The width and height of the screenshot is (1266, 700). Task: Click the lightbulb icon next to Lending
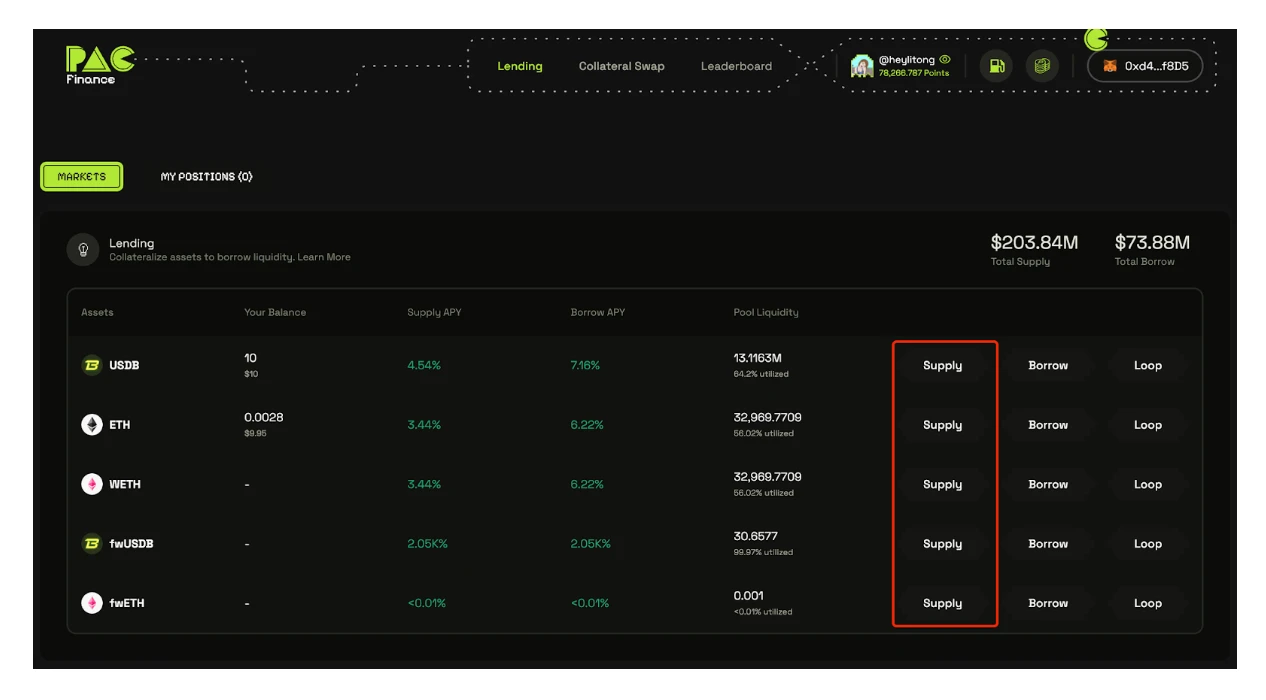[x=83, y=250]
